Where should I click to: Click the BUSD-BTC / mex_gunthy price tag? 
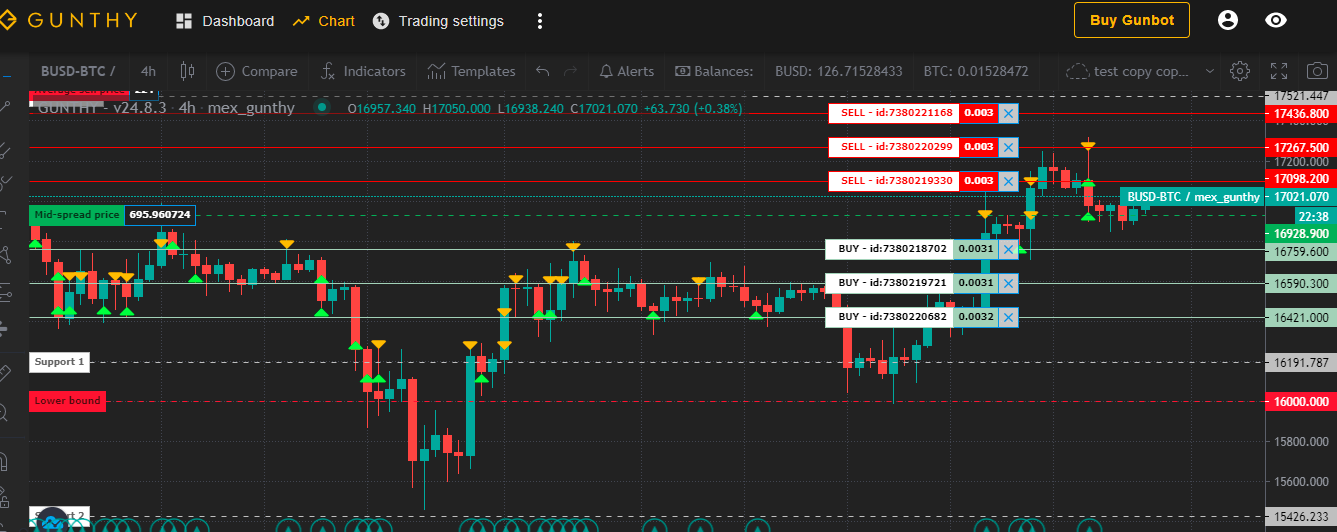click(1192, 197)
